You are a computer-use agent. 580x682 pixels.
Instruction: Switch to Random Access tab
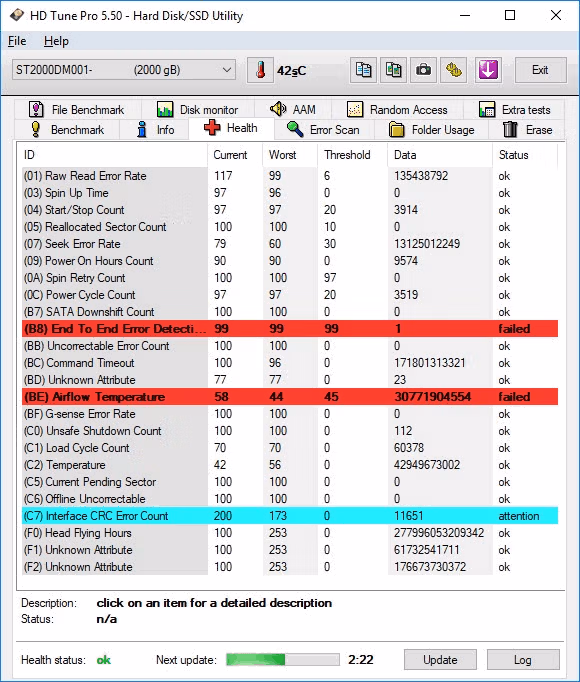click(x=397, y=110)
